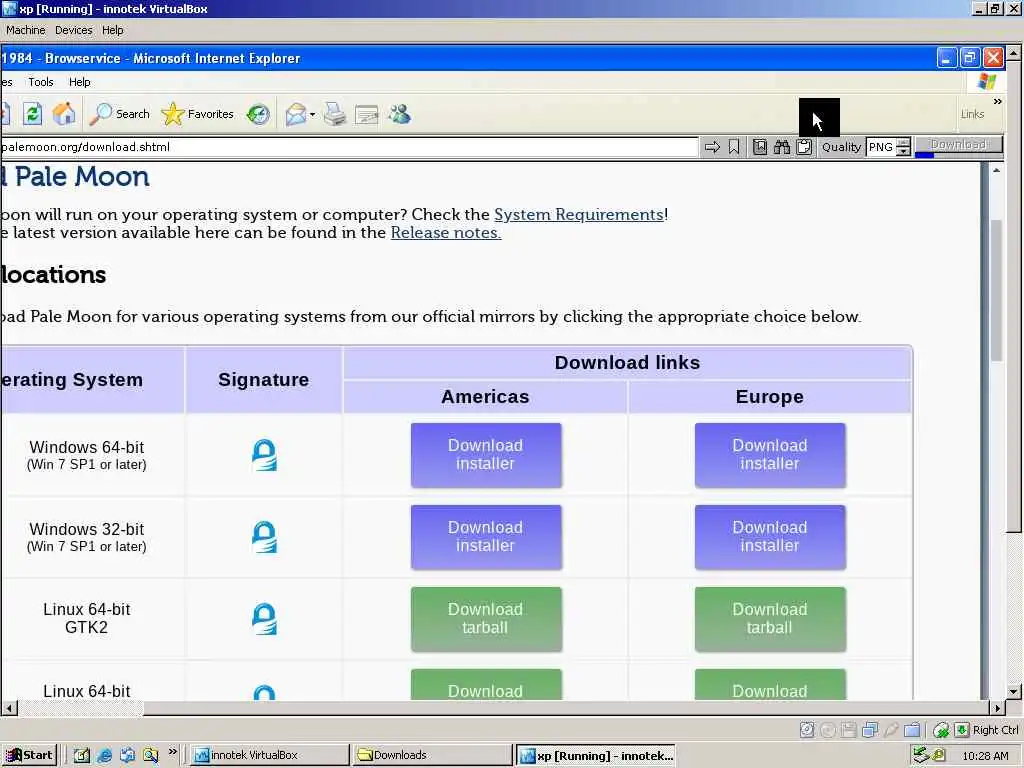Click the Print icon

point(335,114)
